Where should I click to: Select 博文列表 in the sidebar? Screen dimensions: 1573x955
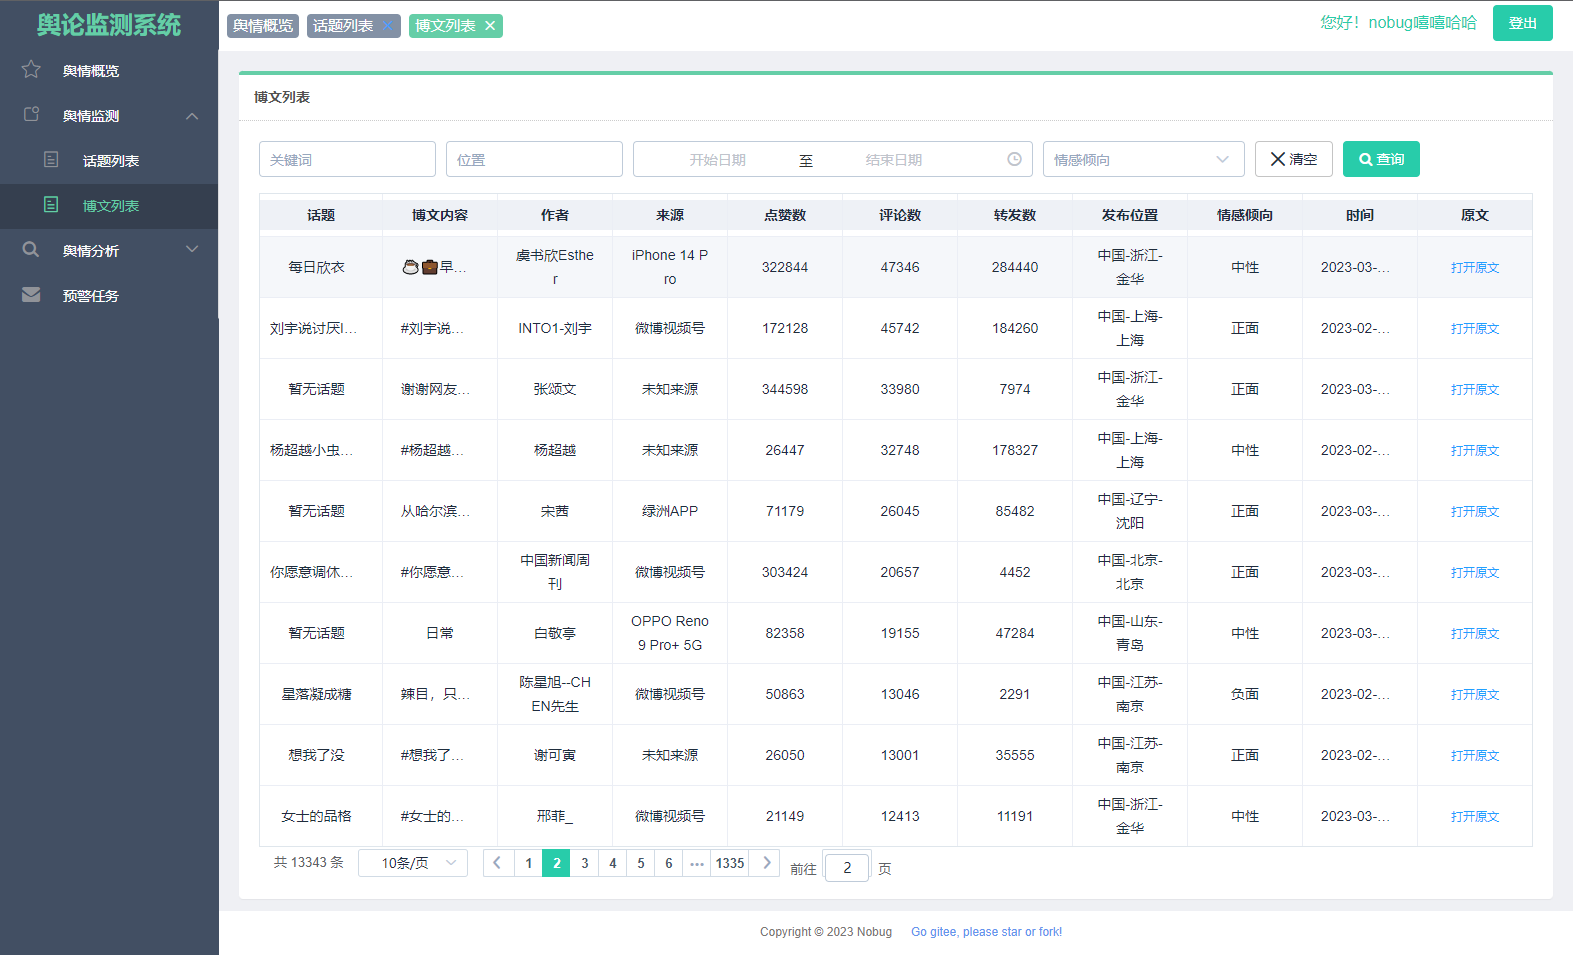coord(109,206)
